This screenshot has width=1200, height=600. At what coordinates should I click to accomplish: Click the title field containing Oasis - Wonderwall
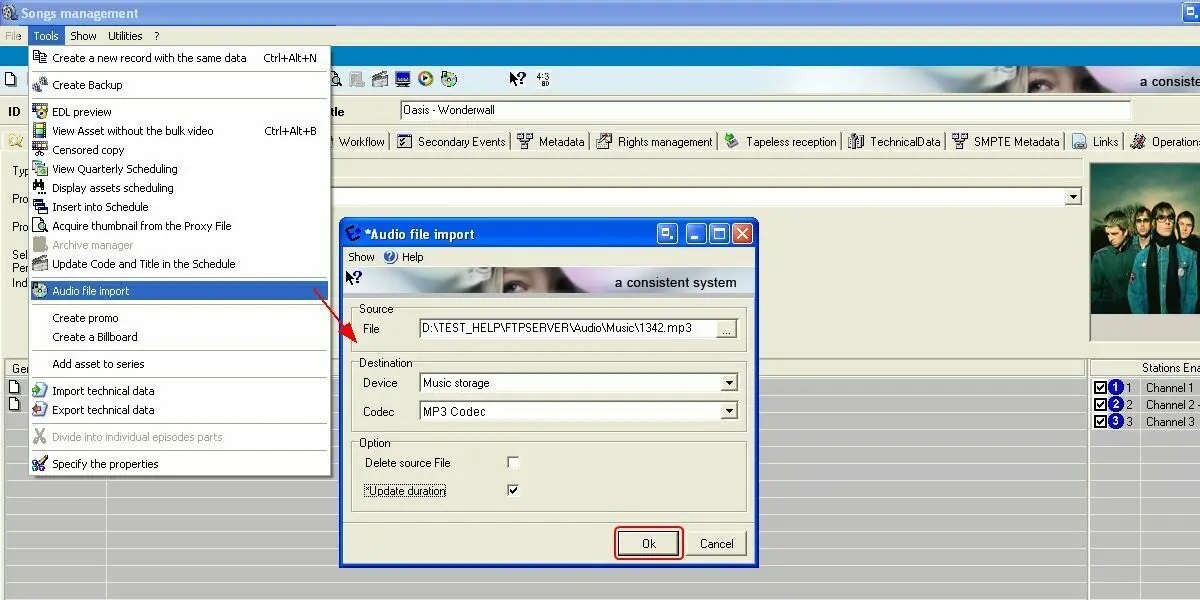click(765, 110)
